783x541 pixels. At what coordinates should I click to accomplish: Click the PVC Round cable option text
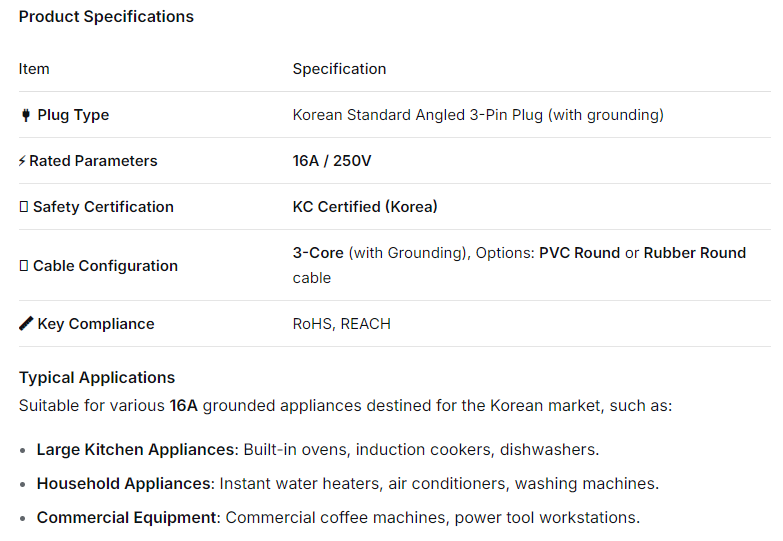click(579, 253)
